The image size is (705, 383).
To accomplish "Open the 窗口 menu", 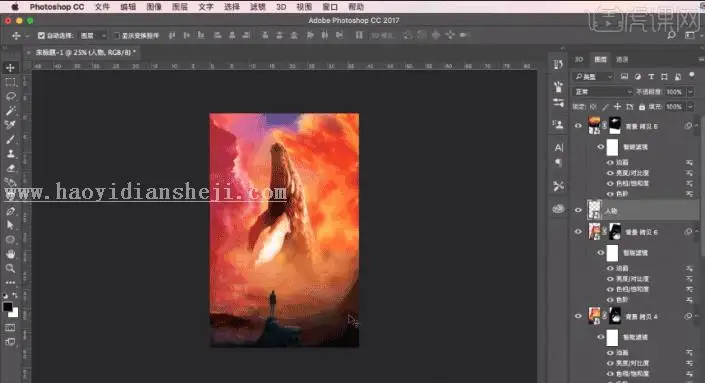I will pyautogui.click(x=330, y=7).
